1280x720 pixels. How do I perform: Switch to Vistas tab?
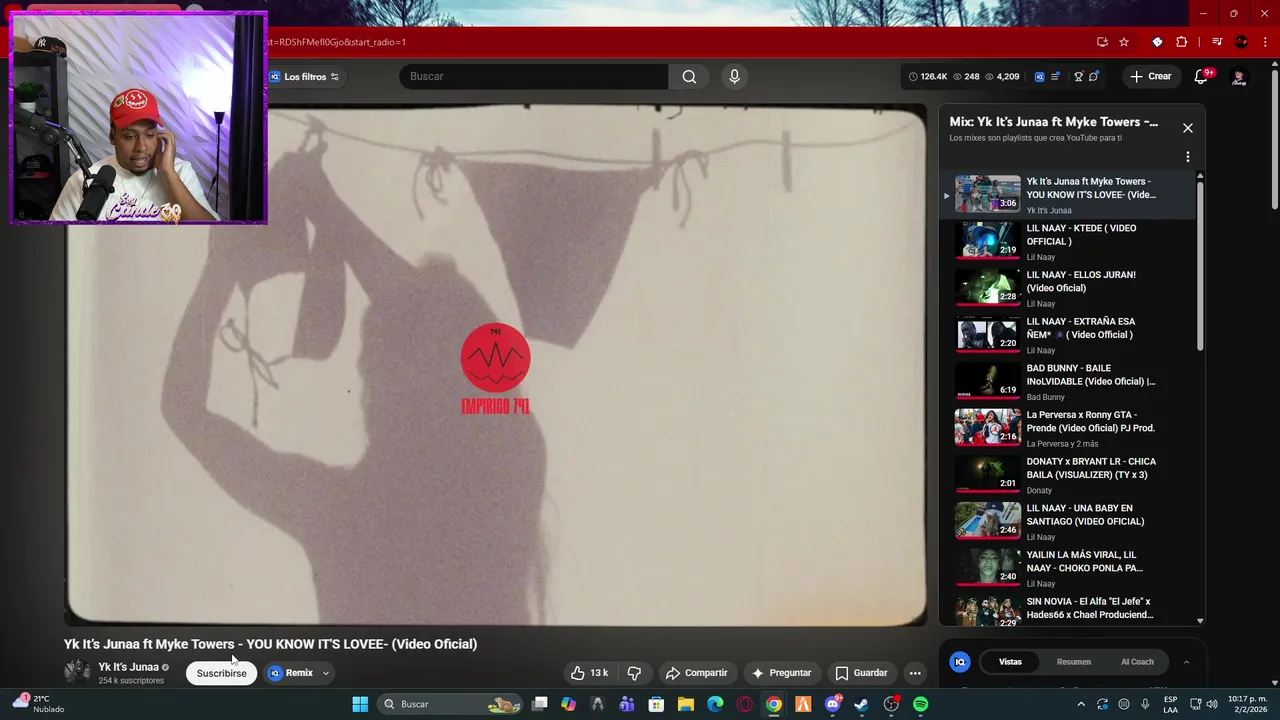click(x=1010, y=662)
